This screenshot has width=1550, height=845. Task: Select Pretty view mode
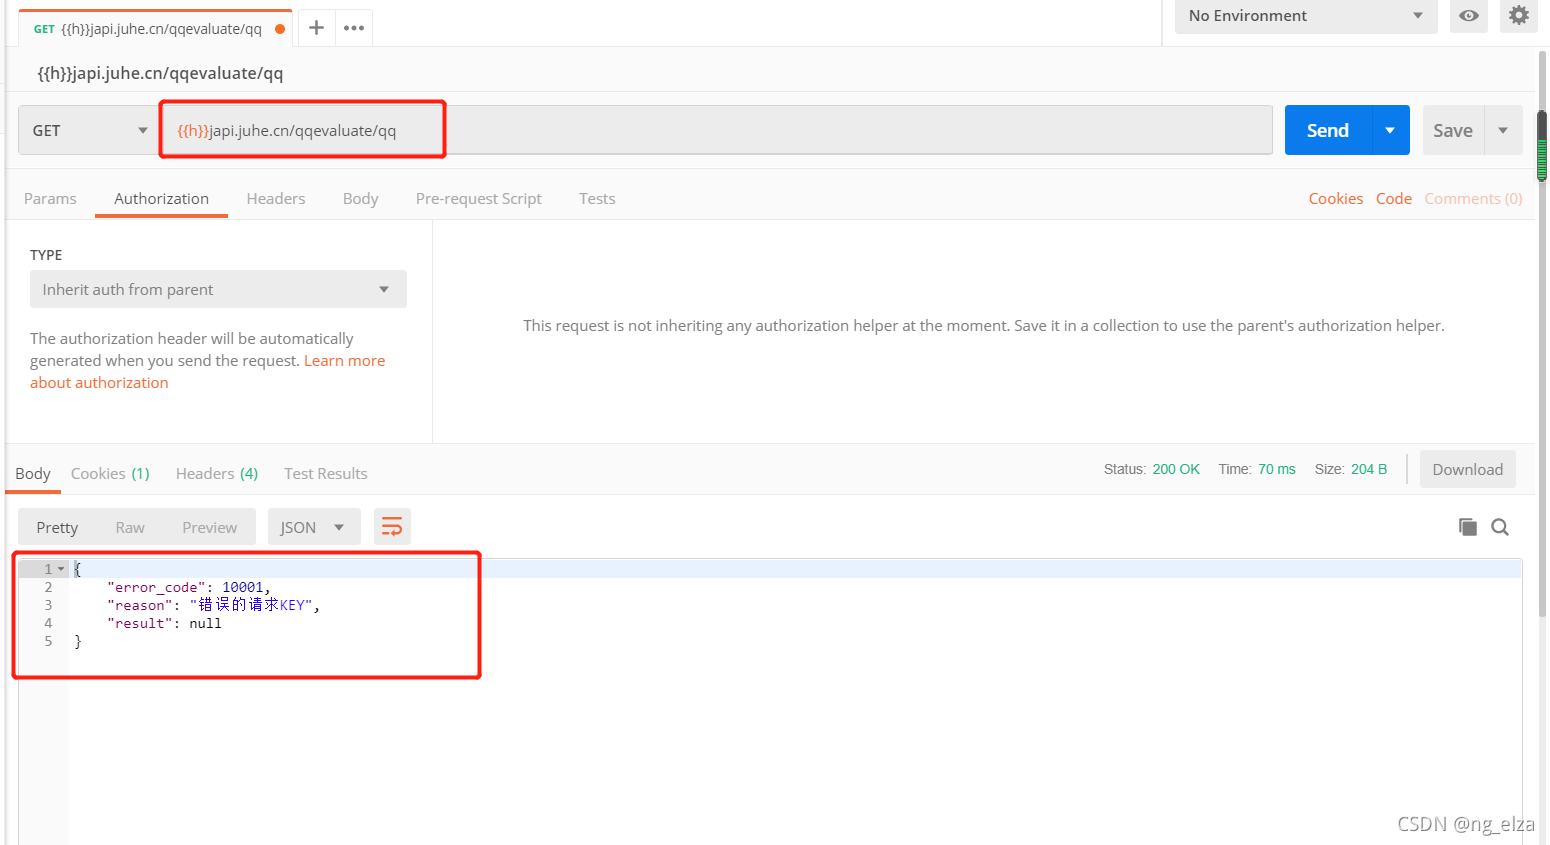pyautogui.click(x=57, y=527)
